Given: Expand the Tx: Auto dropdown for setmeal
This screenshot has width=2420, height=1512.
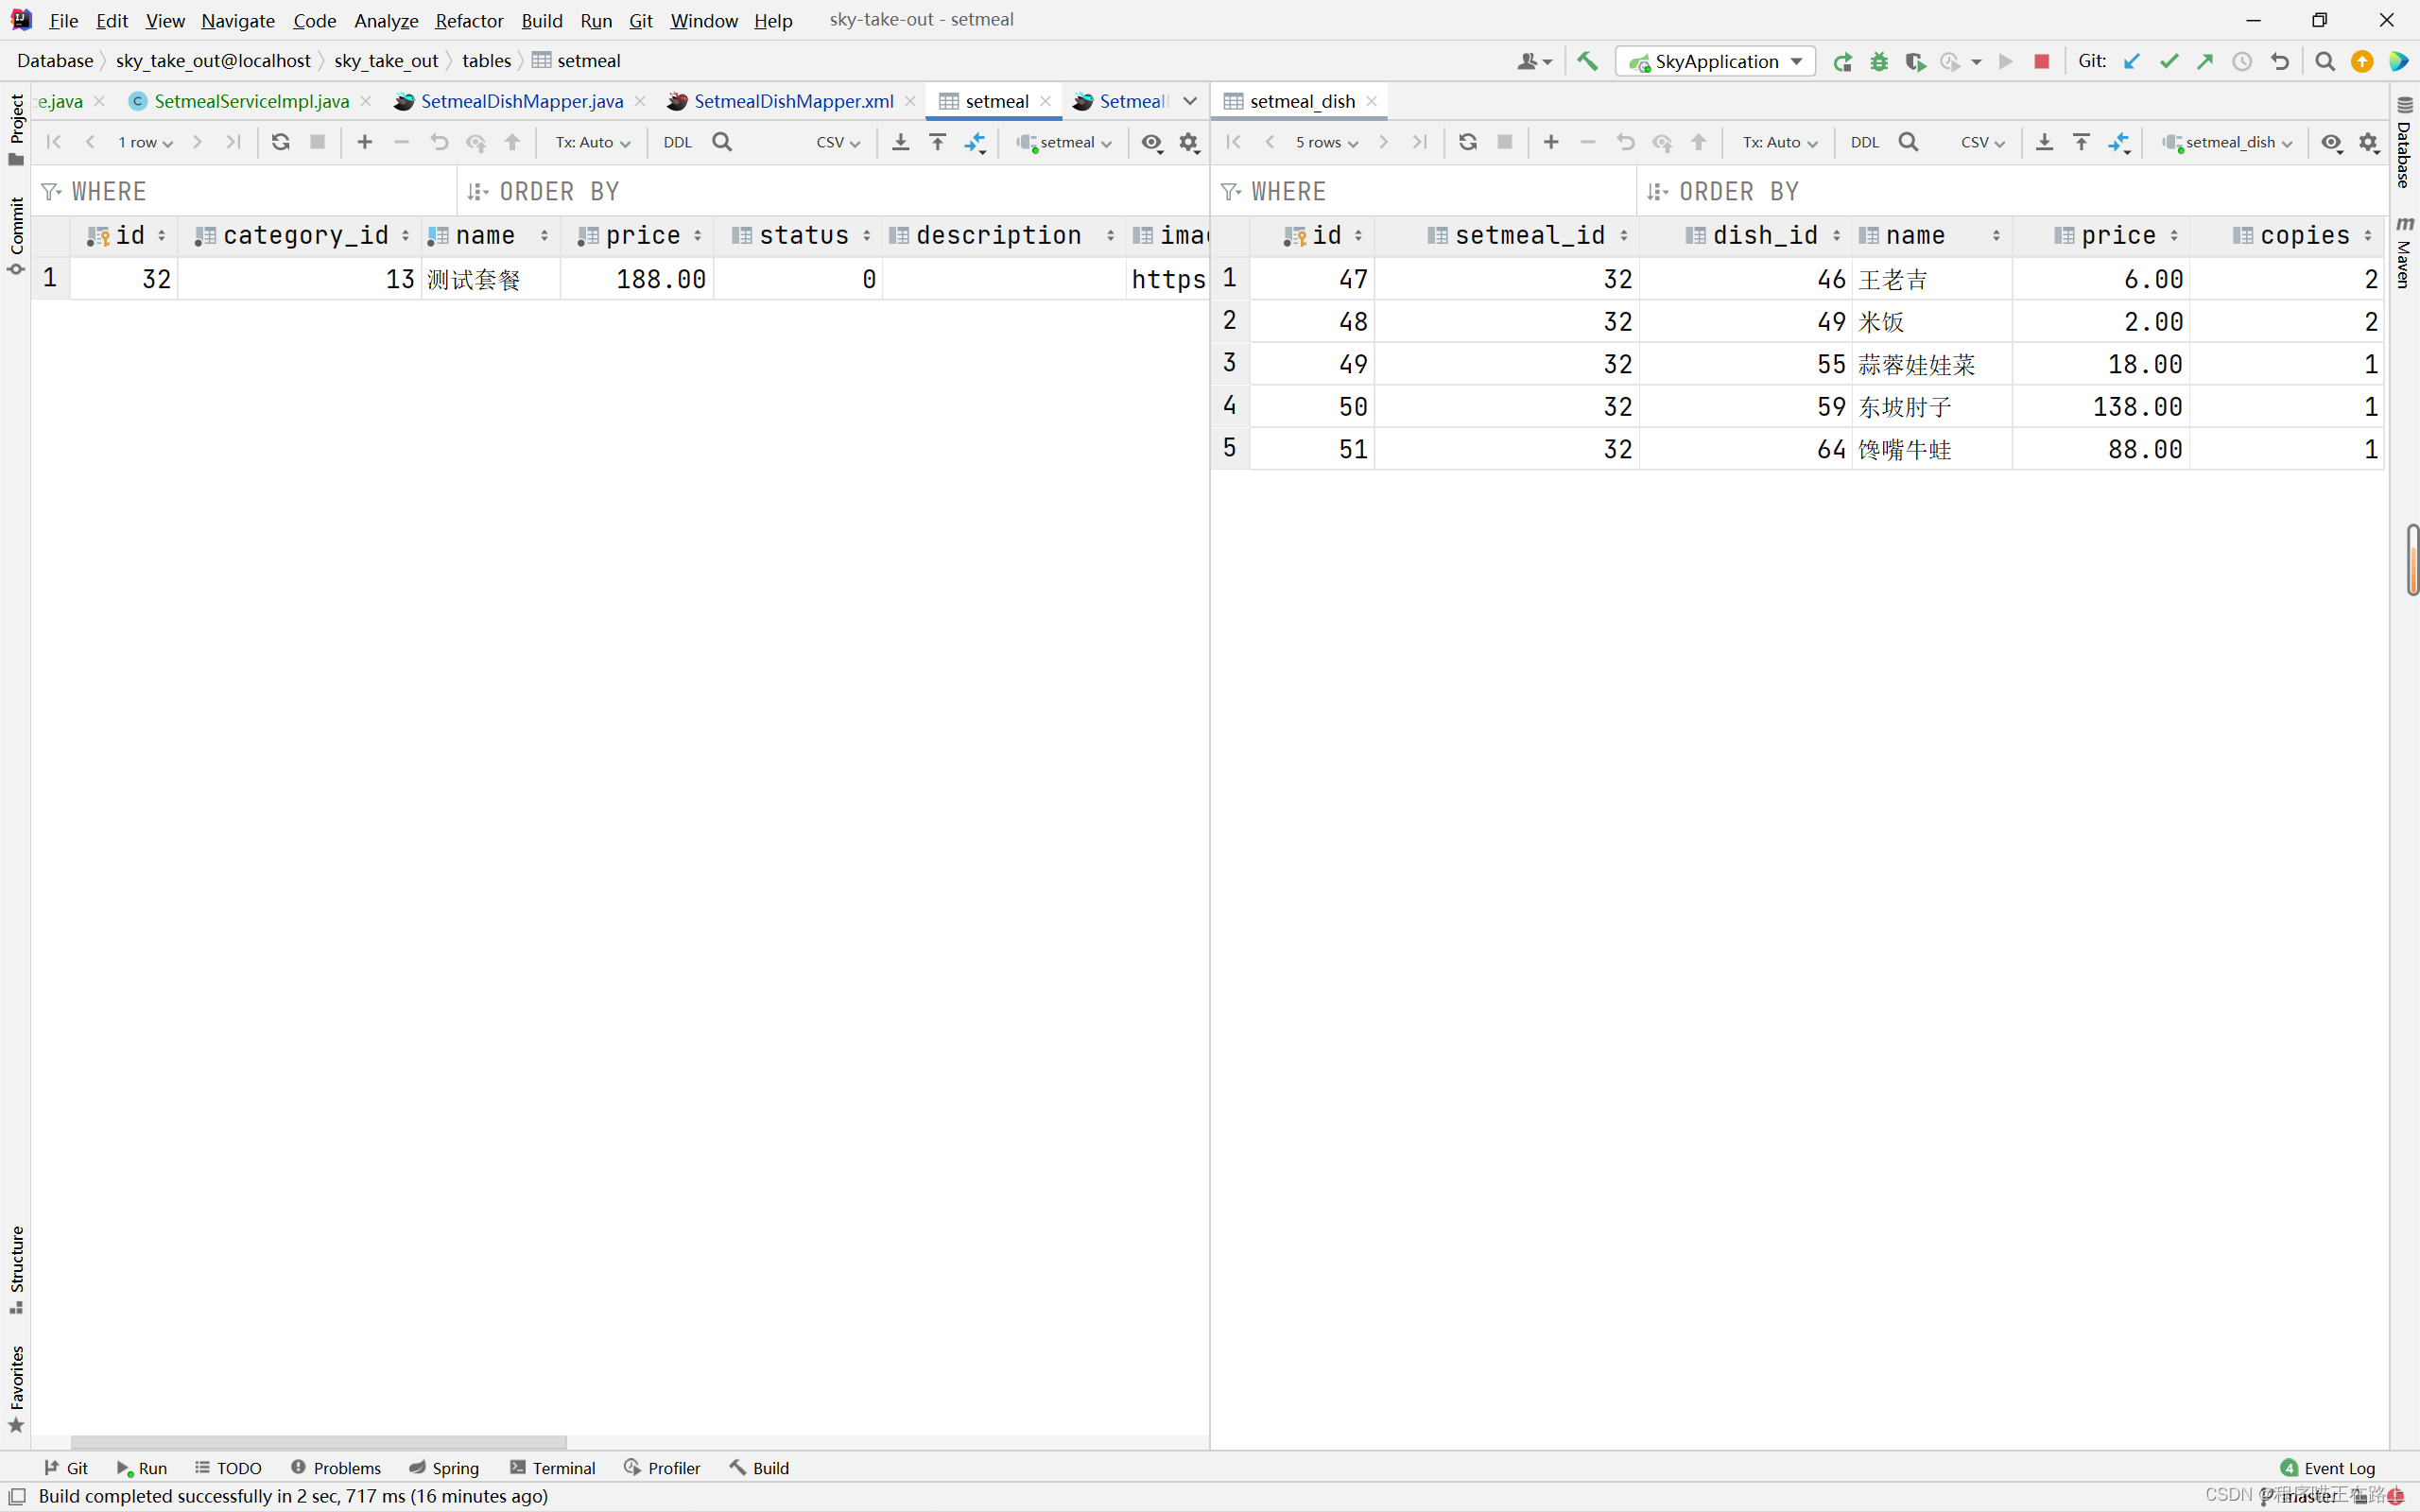Looking at the screenshot, I should tap(593, 142).
